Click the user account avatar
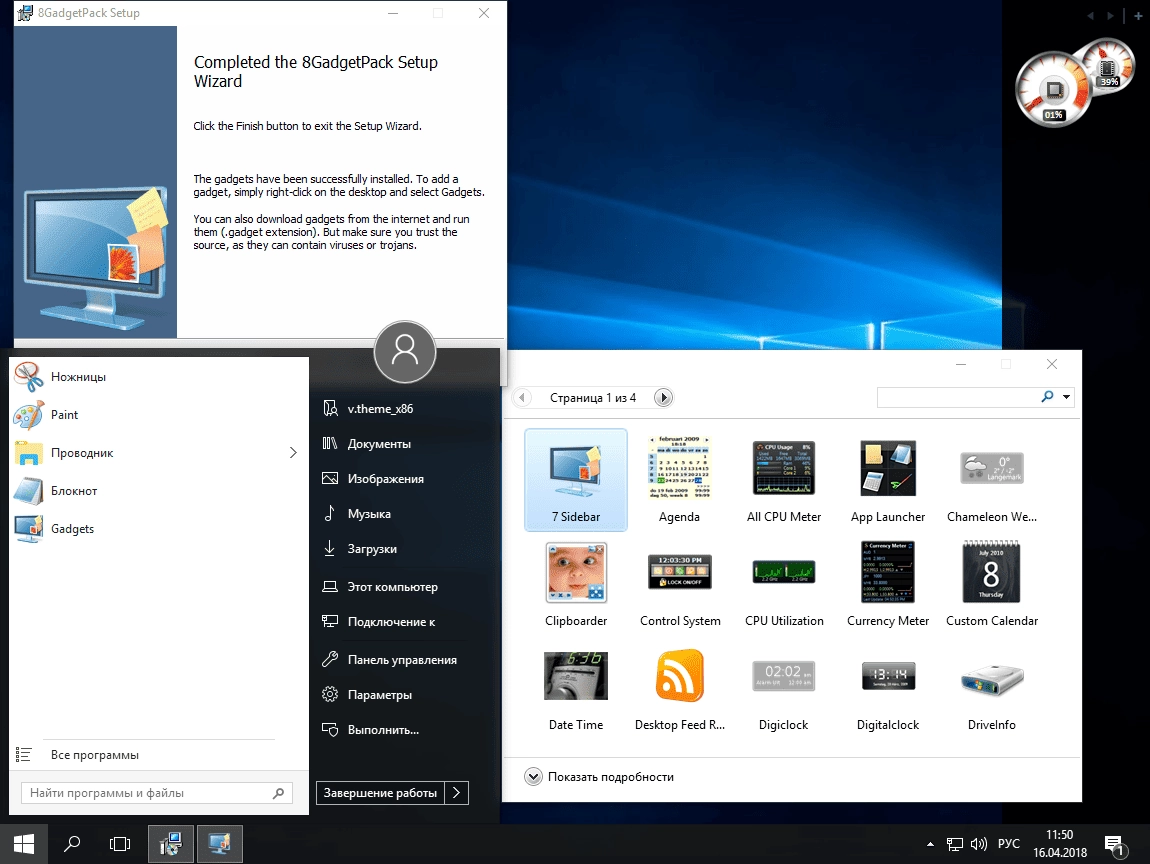The height and width of the screenshot is (864, 1150). pos(405,351)
